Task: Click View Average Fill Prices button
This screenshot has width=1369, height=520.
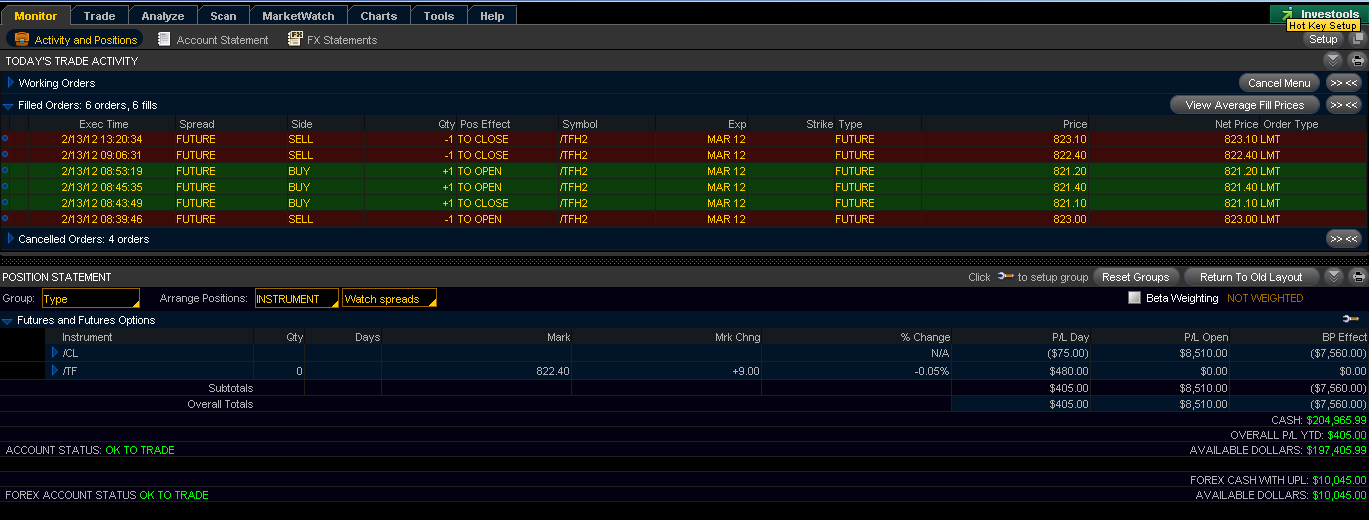Action: point(1245,105)
